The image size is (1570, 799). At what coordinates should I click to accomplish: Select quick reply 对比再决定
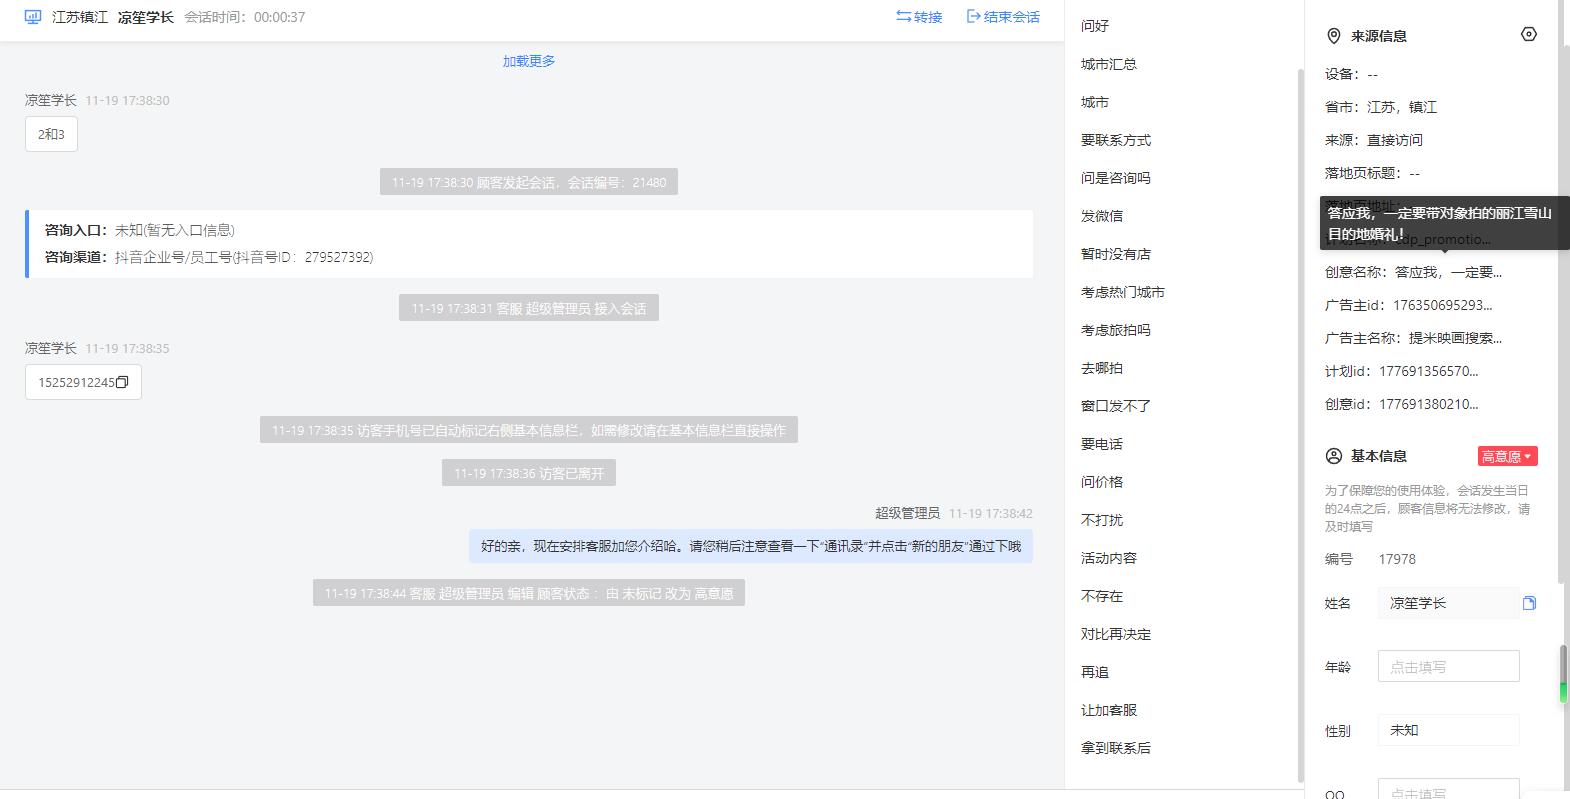tap(1116, 634)
